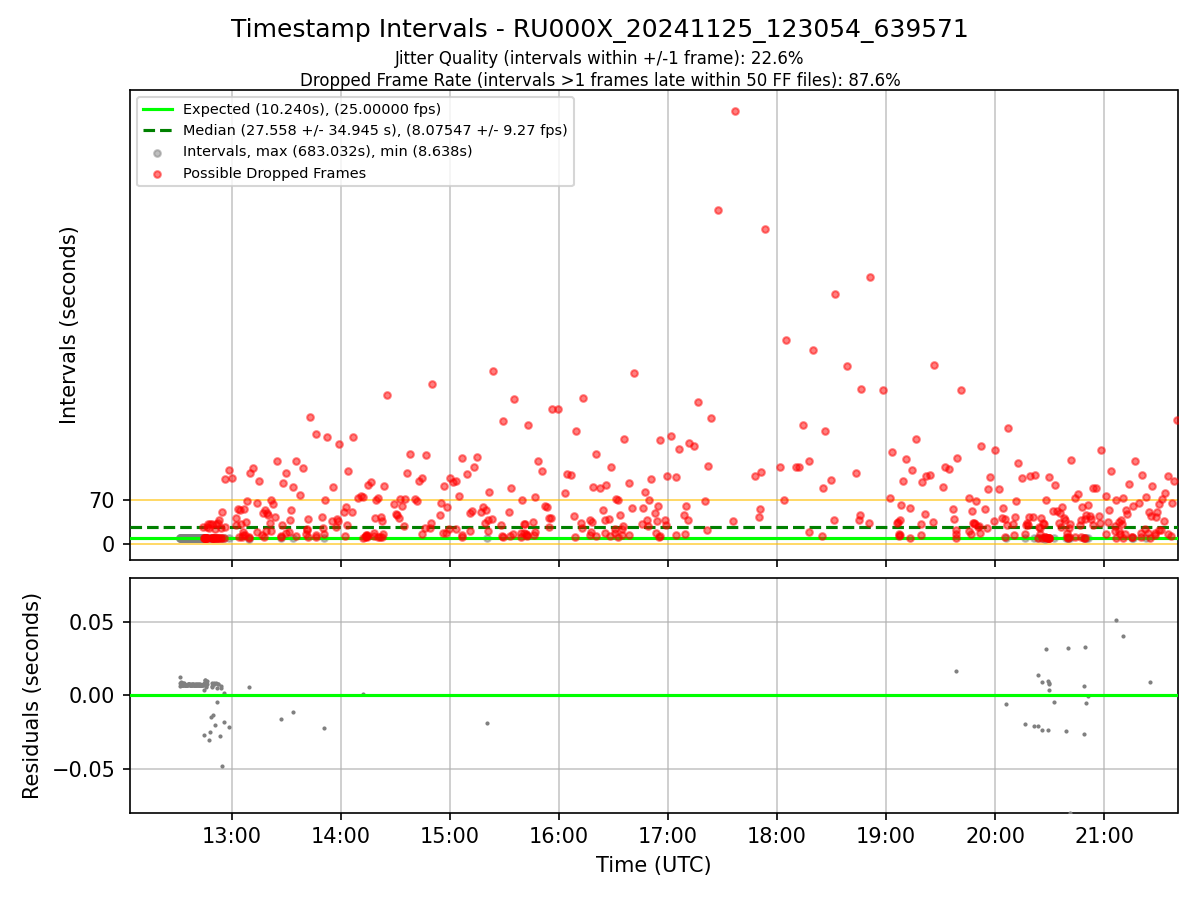Click the '21:00' time tick label
1200x900 pixels.
pyautogui.click(x=1104, y=835)
